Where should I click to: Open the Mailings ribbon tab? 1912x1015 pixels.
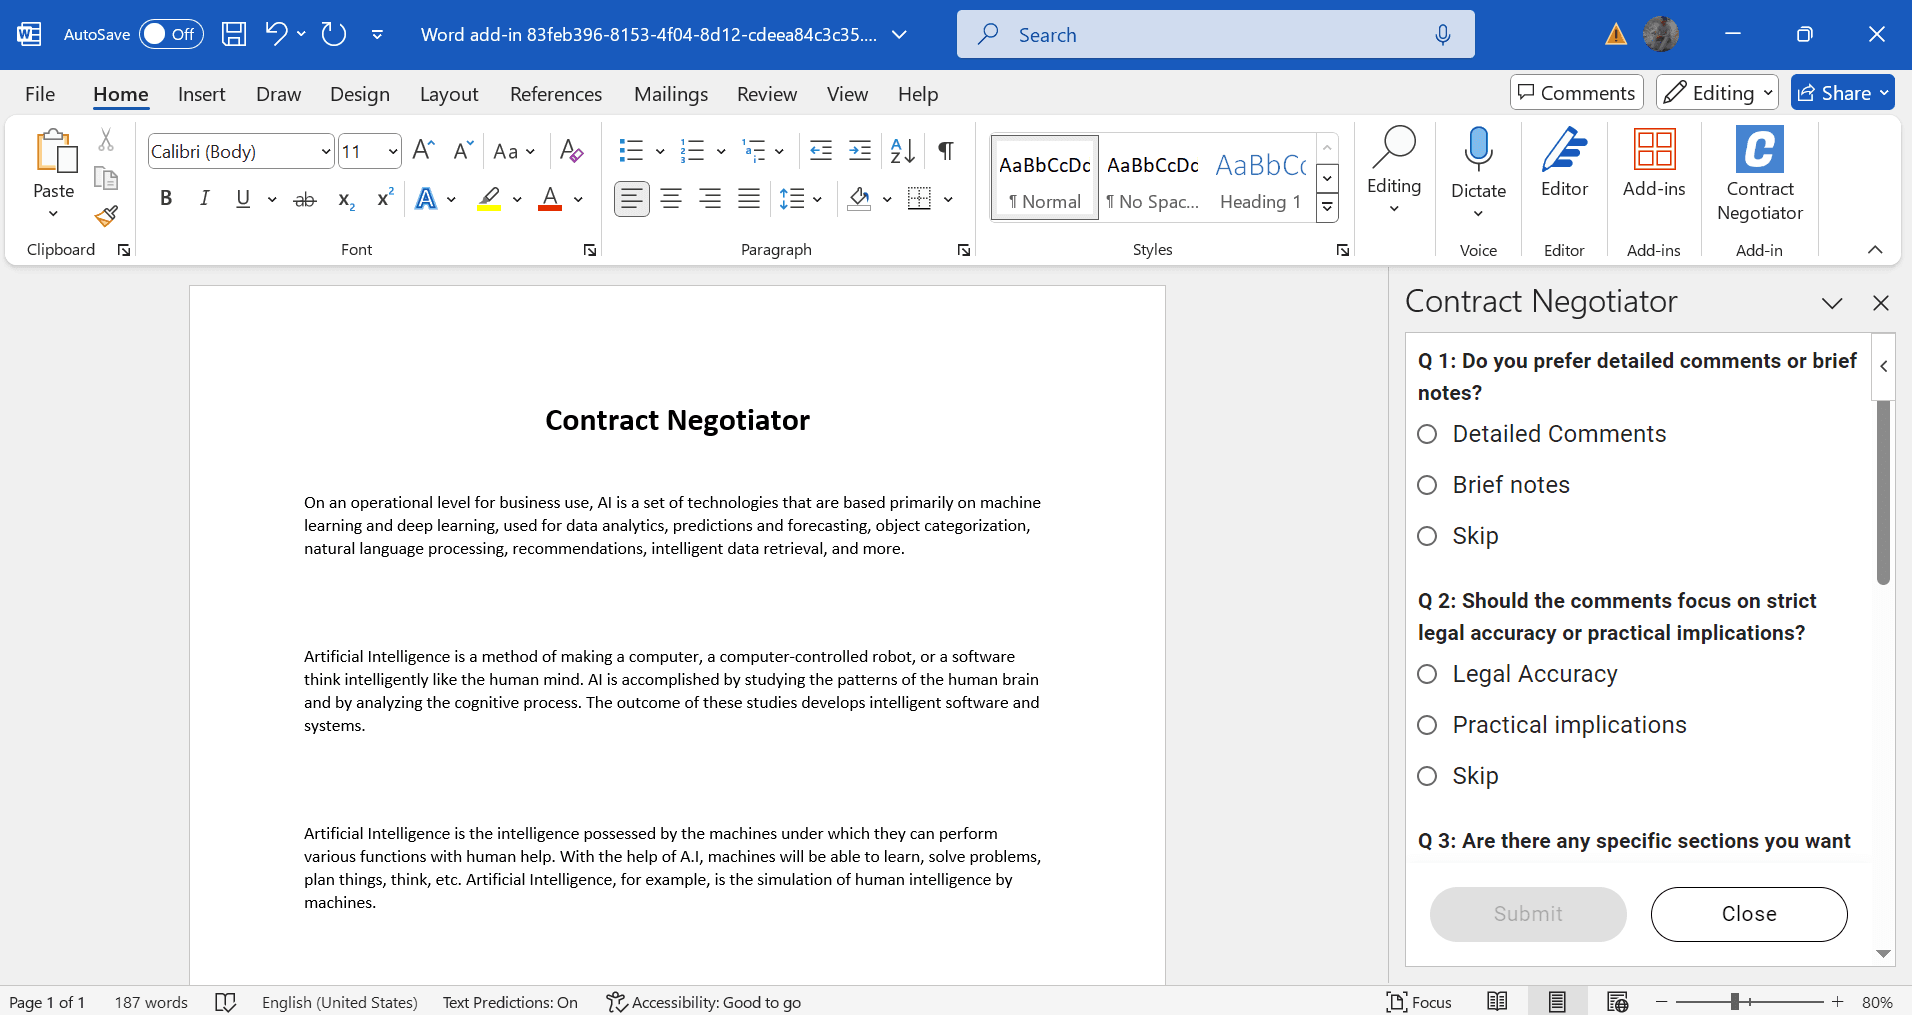(670, 93)
